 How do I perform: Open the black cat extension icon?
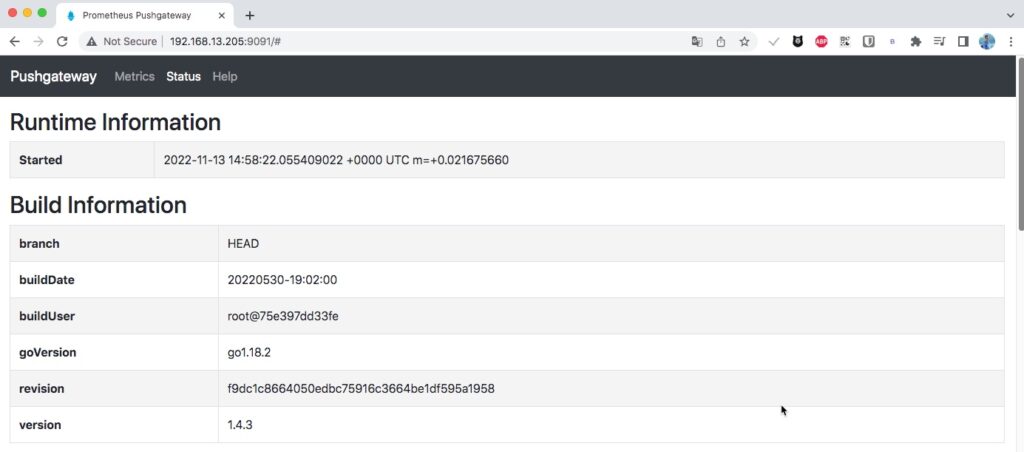(x=797, y=42)
